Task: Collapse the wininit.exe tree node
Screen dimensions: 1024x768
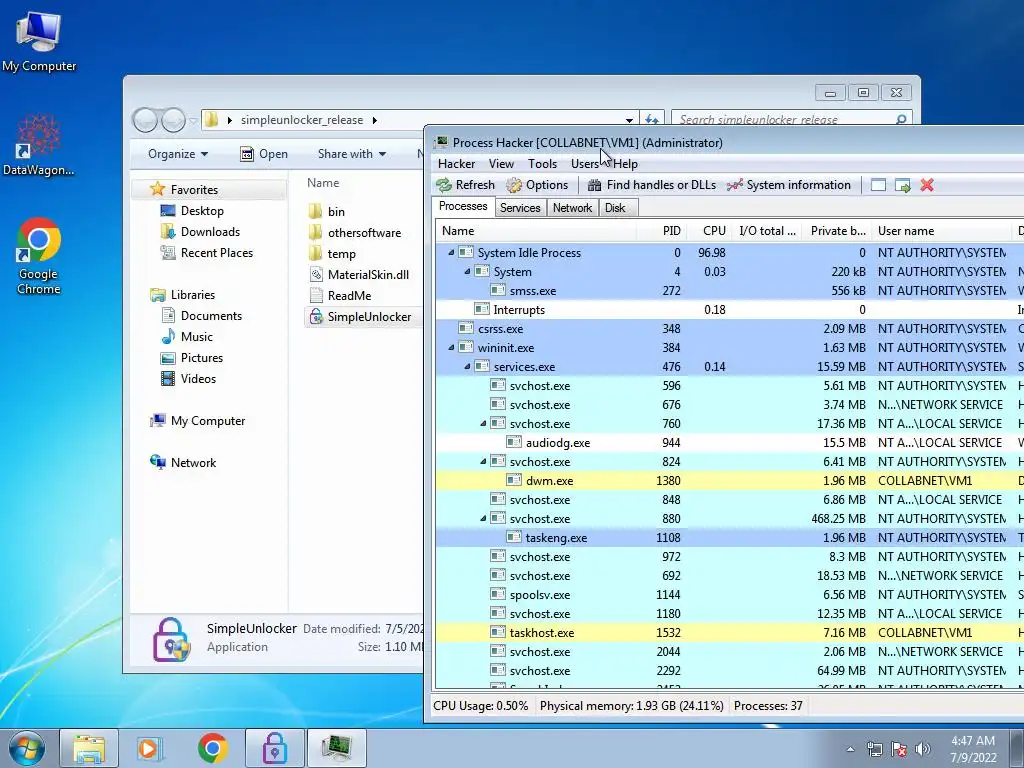Action: click(x=451, y=348)
